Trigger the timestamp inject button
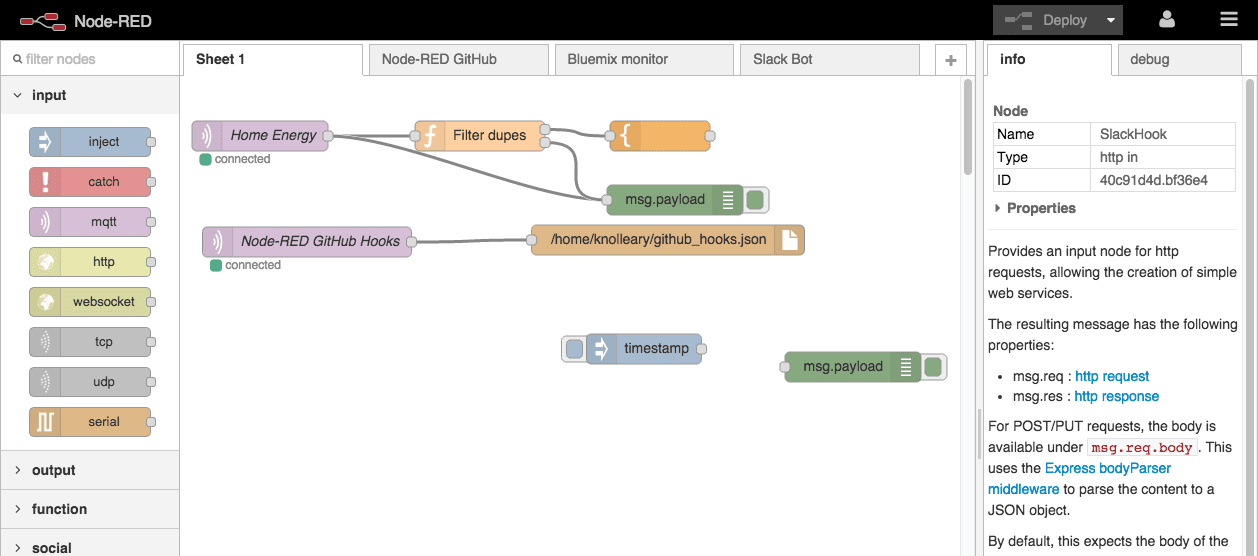This screenshot has height=556, width=1258. click(574, 349)
